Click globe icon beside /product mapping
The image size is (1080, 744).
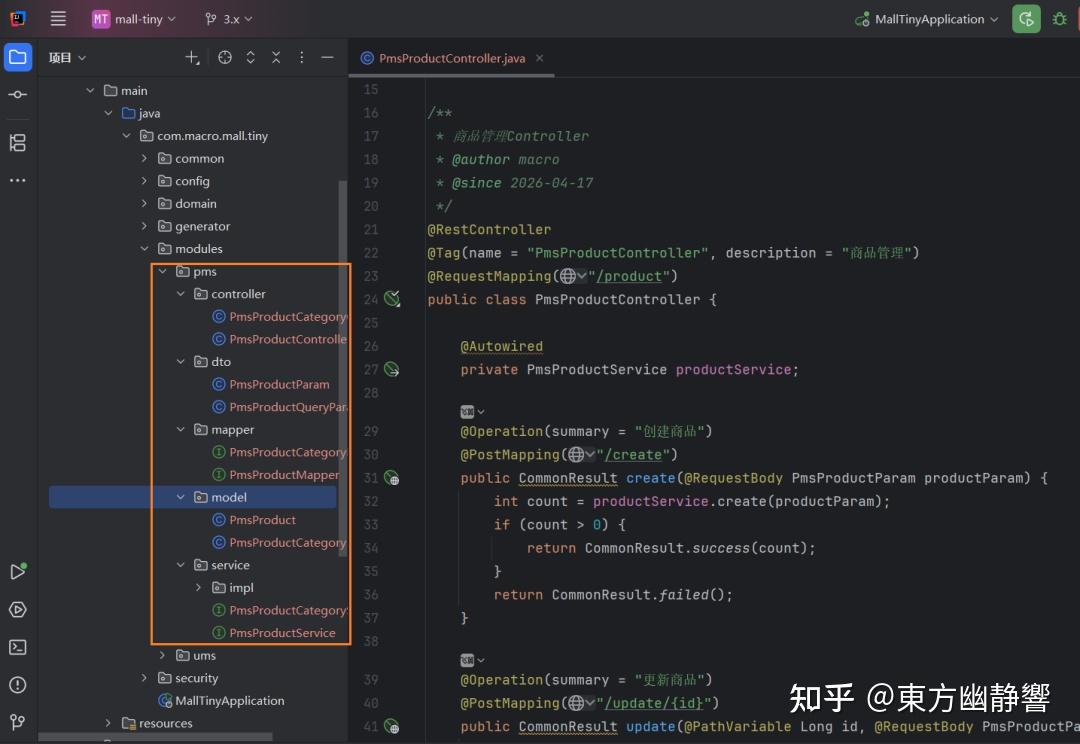(x=568, y=276)
